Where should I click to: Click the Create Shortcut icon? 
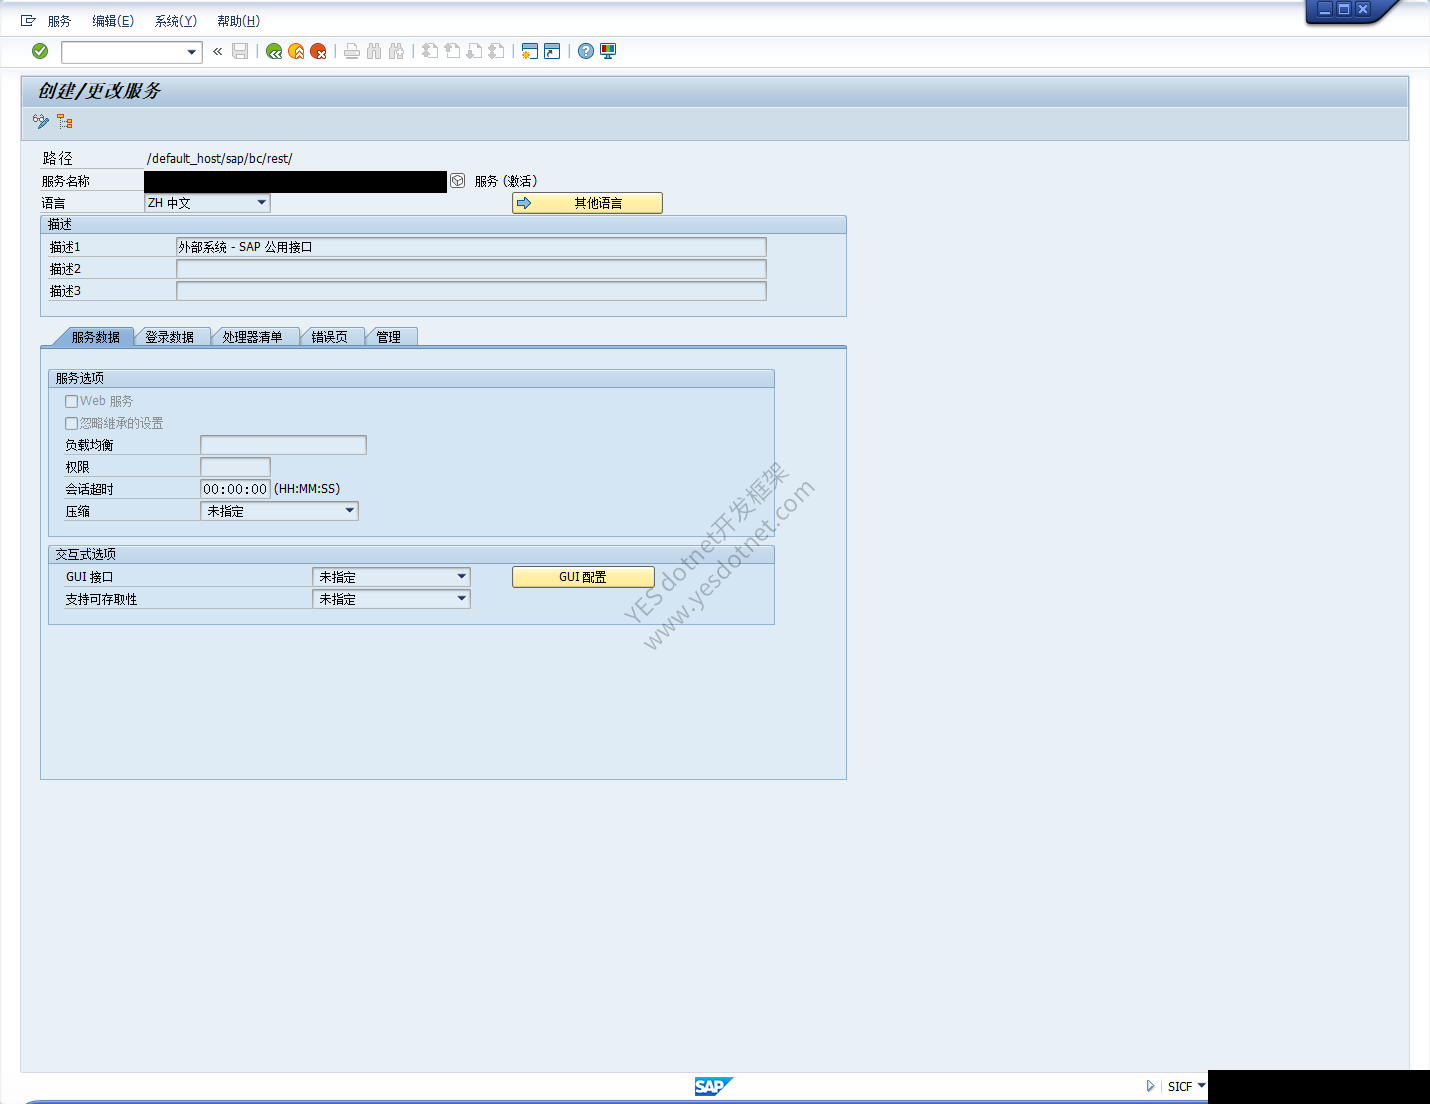coord(552,51)
